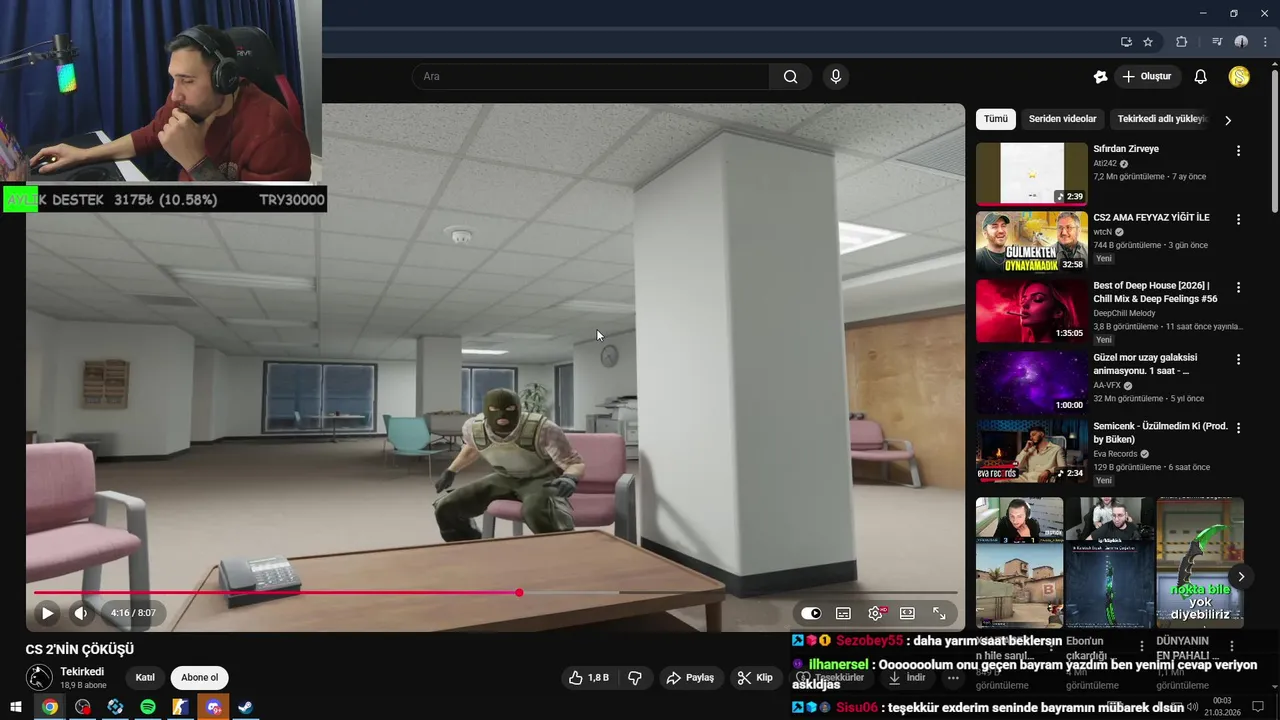Mute the video with speaker icon
This screenshot has width=1280, height=720.
tap(81, 613)
